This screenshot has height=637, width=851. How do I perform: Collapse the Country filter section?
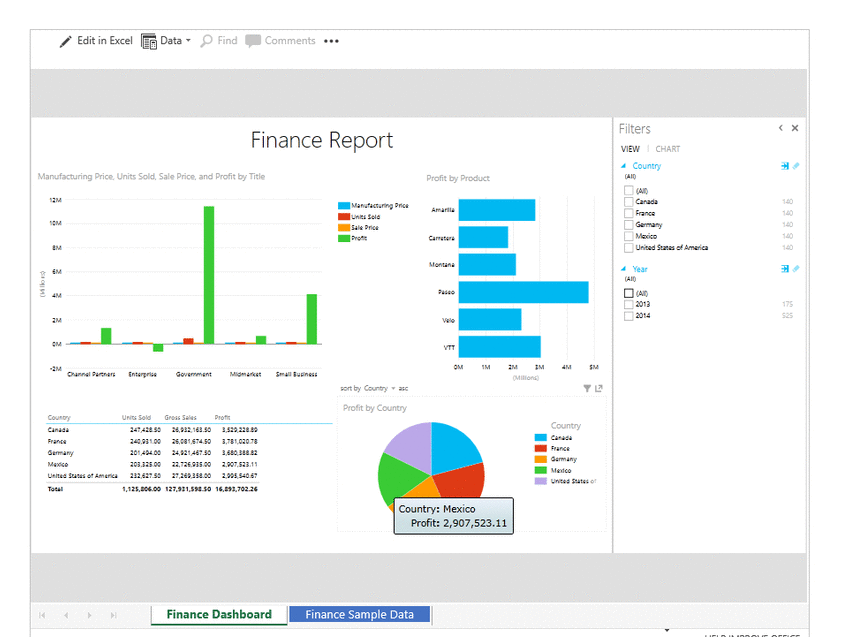click(x=626, y=166)
